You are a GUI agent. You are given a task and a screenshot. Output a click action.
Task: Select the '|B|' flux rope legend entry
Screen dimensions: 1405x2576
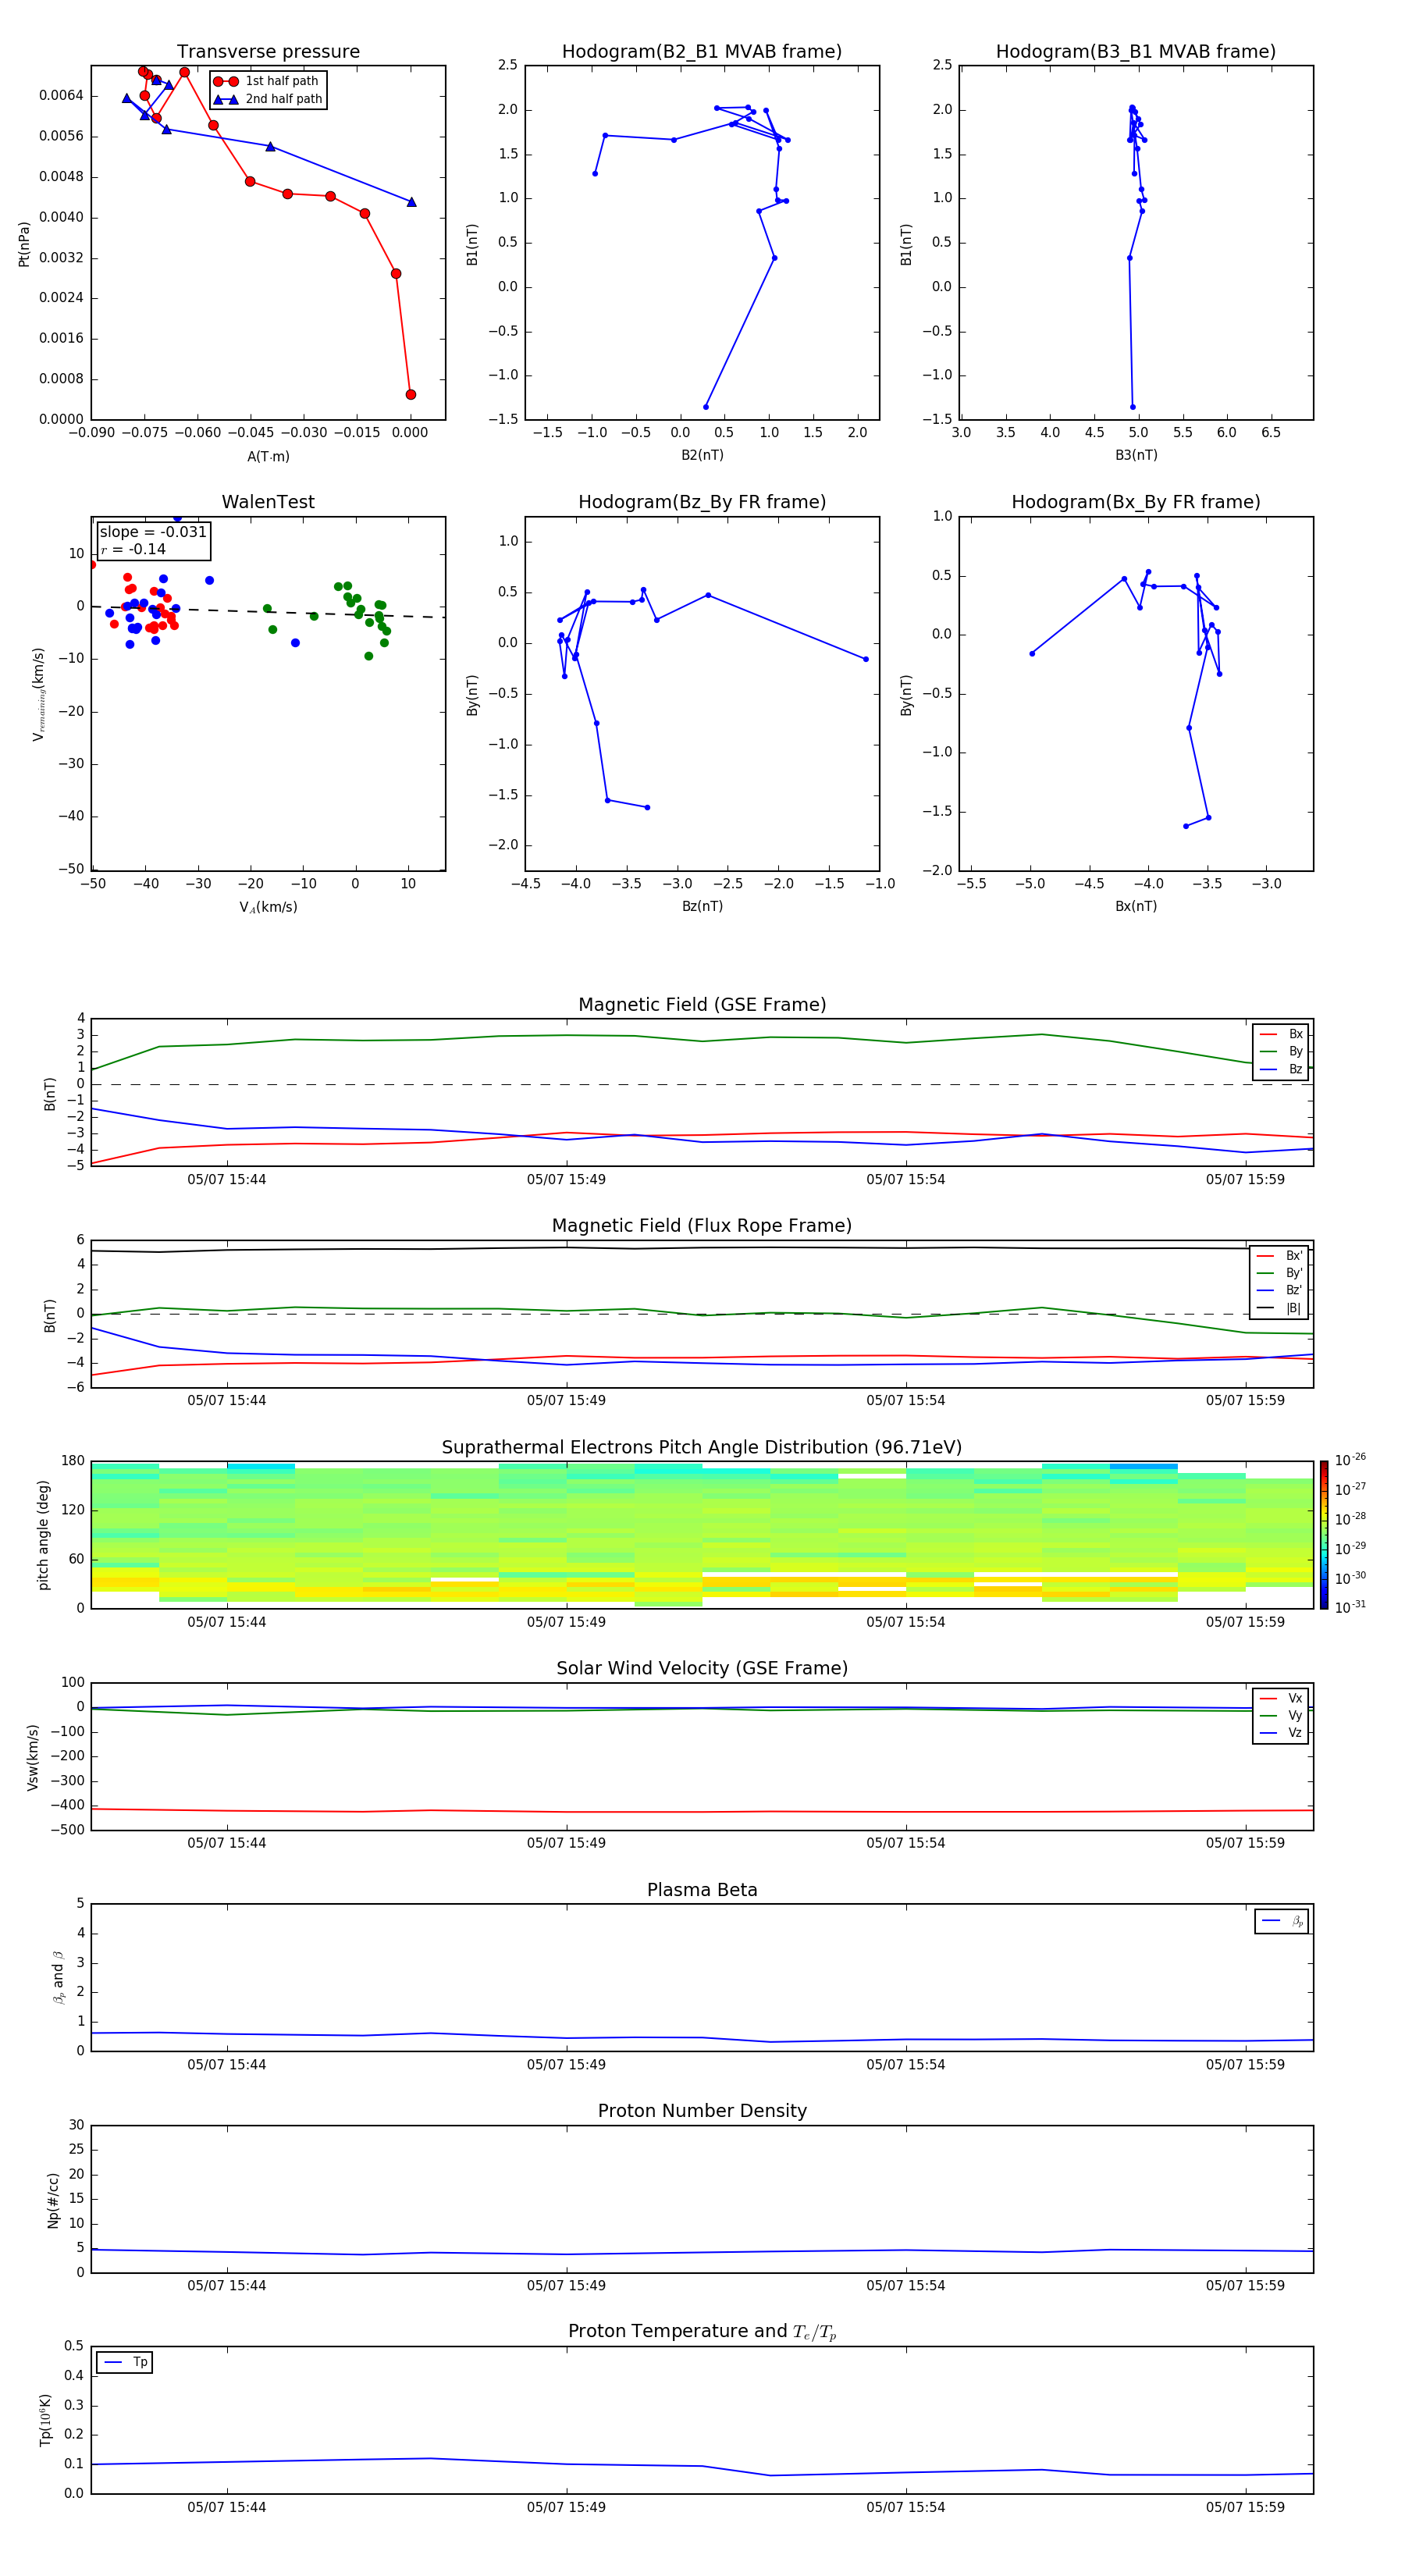[1280, 1308]
